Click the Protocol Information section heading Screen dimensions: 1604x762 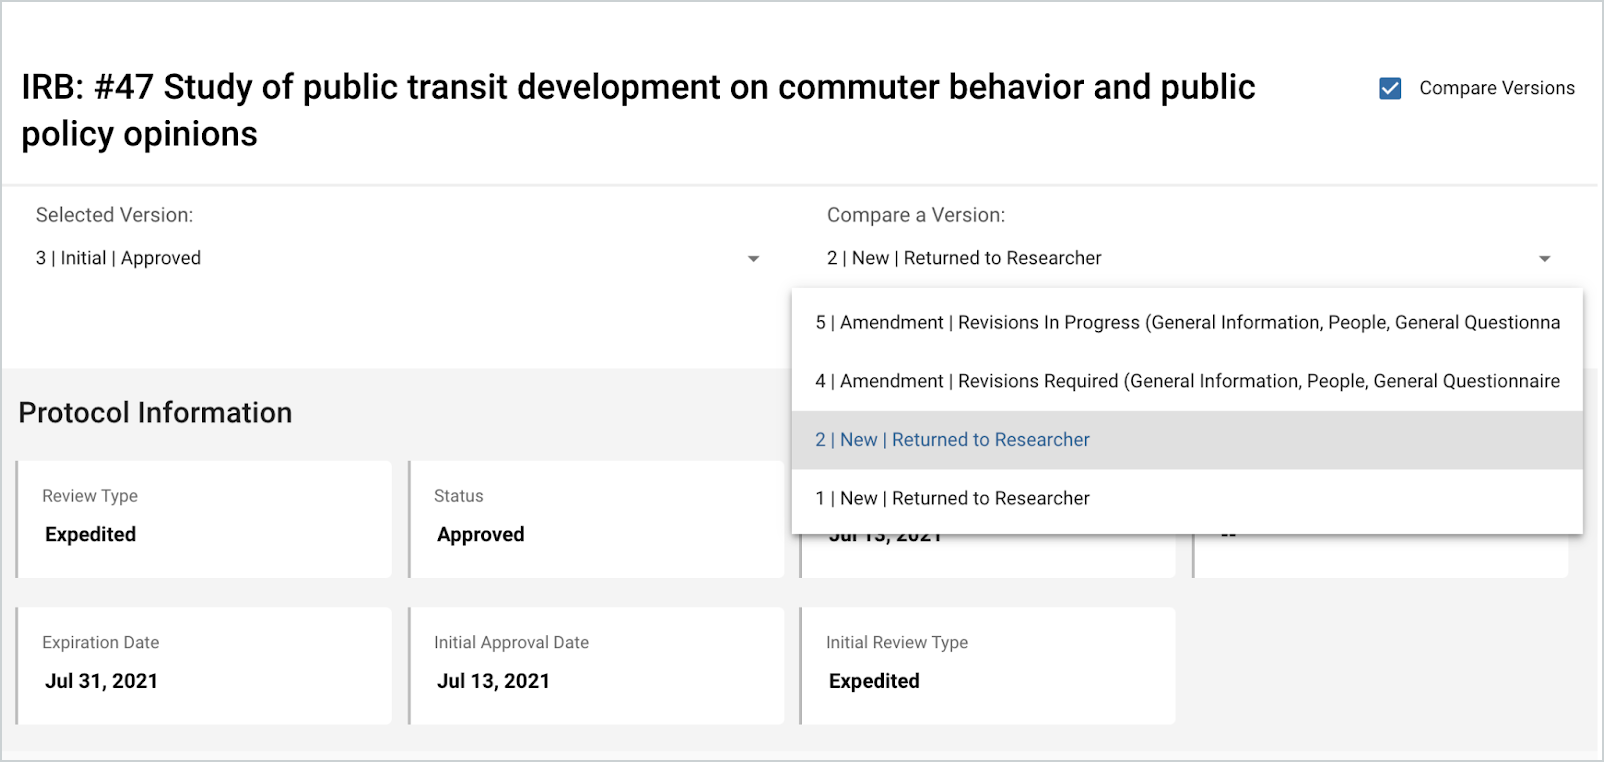click(x=155, y=413)
